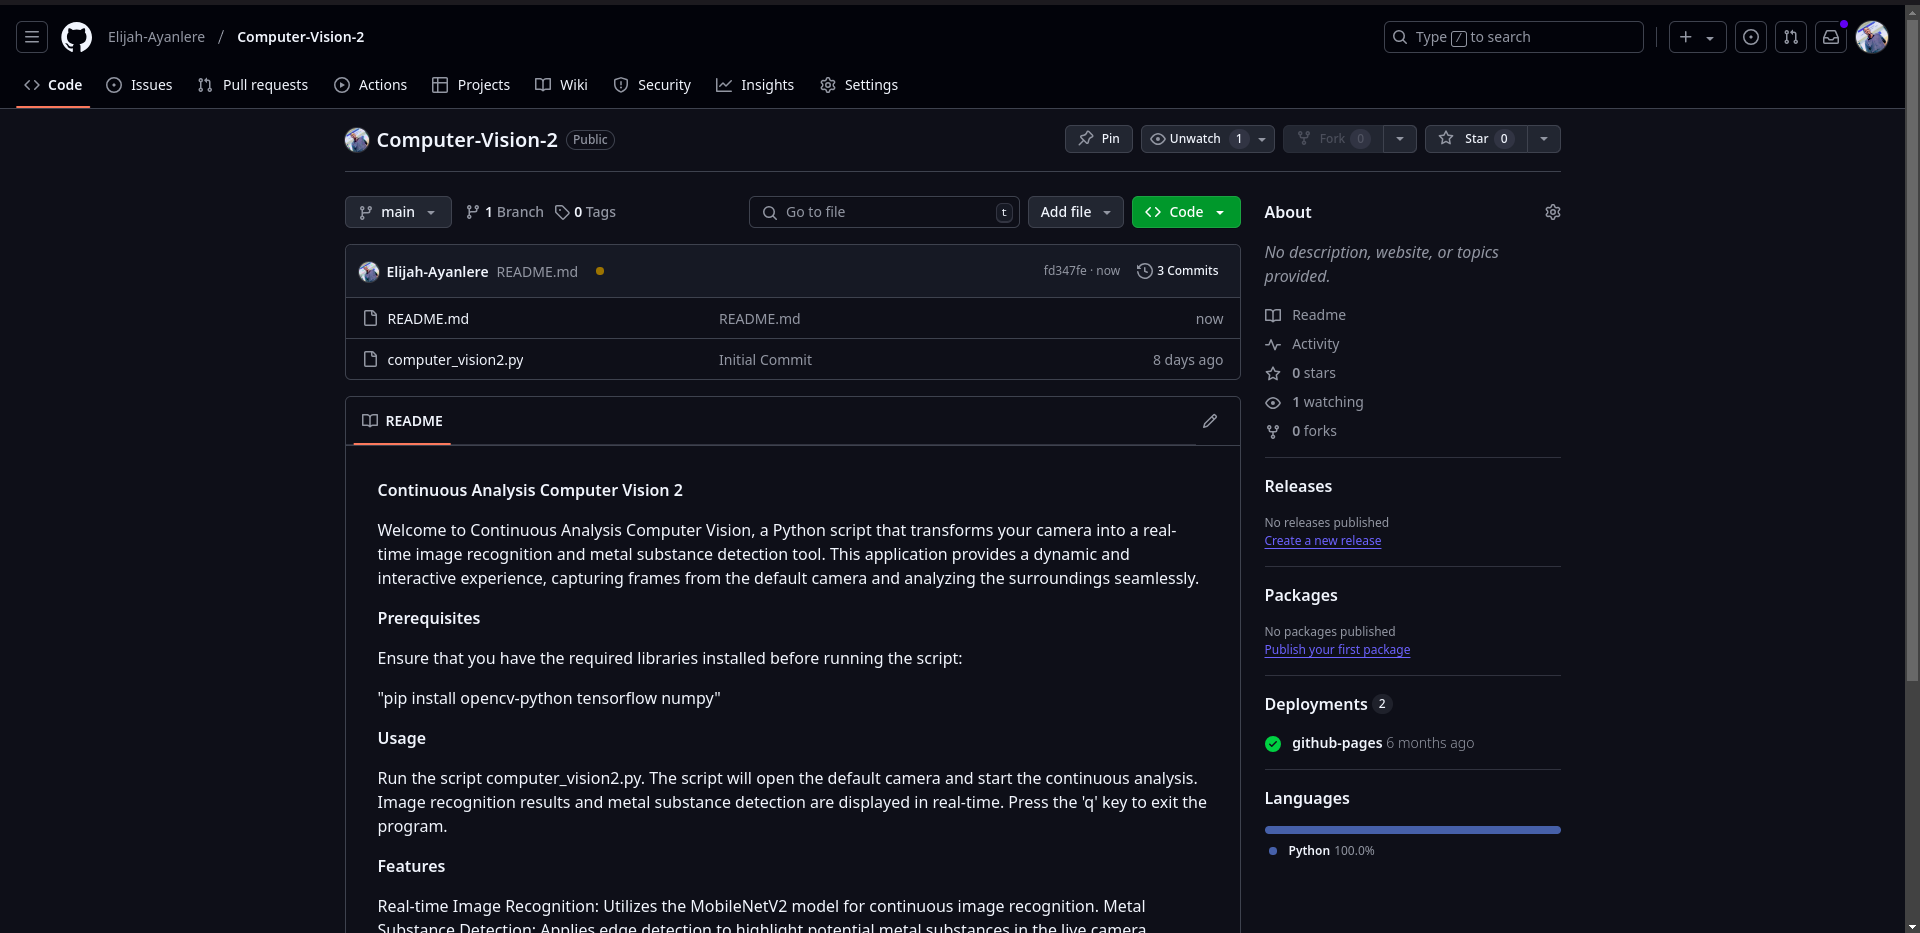Open the Packages heading link
1920x933 pixels.
coord(1301,595)
